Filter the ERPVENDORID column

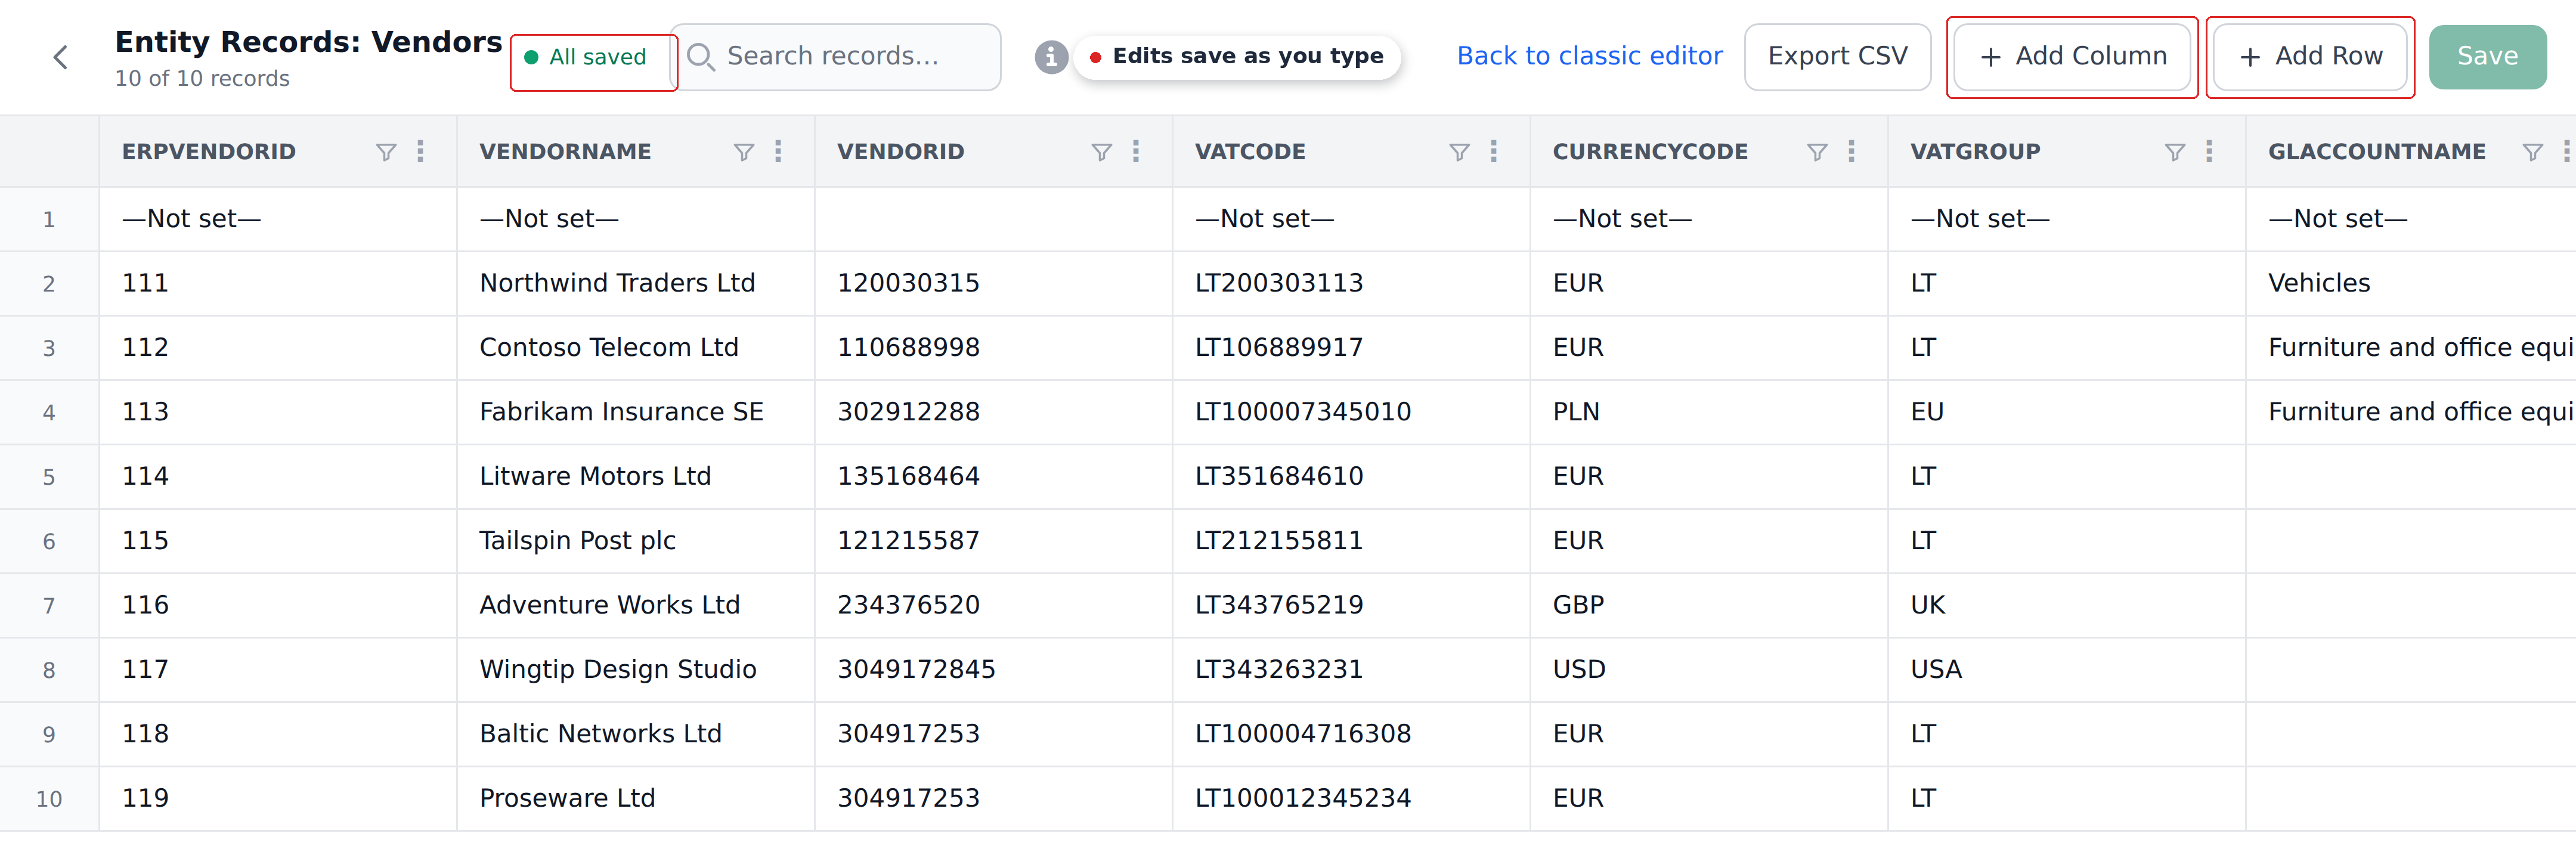click(386, 152)
